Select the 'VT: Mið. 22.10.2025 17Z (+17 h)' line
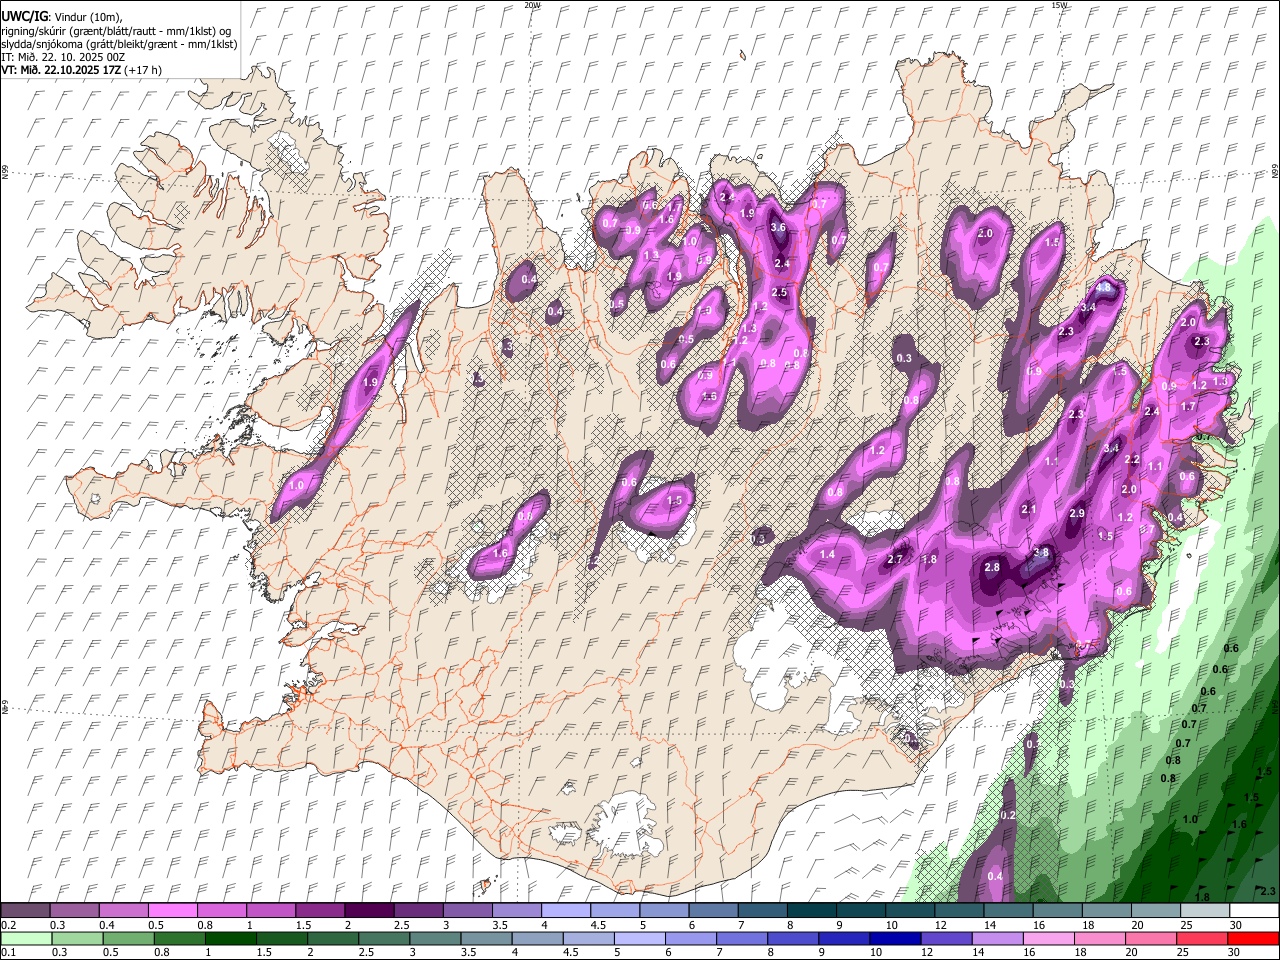1280x960 pixels. (x=82, y=70)
